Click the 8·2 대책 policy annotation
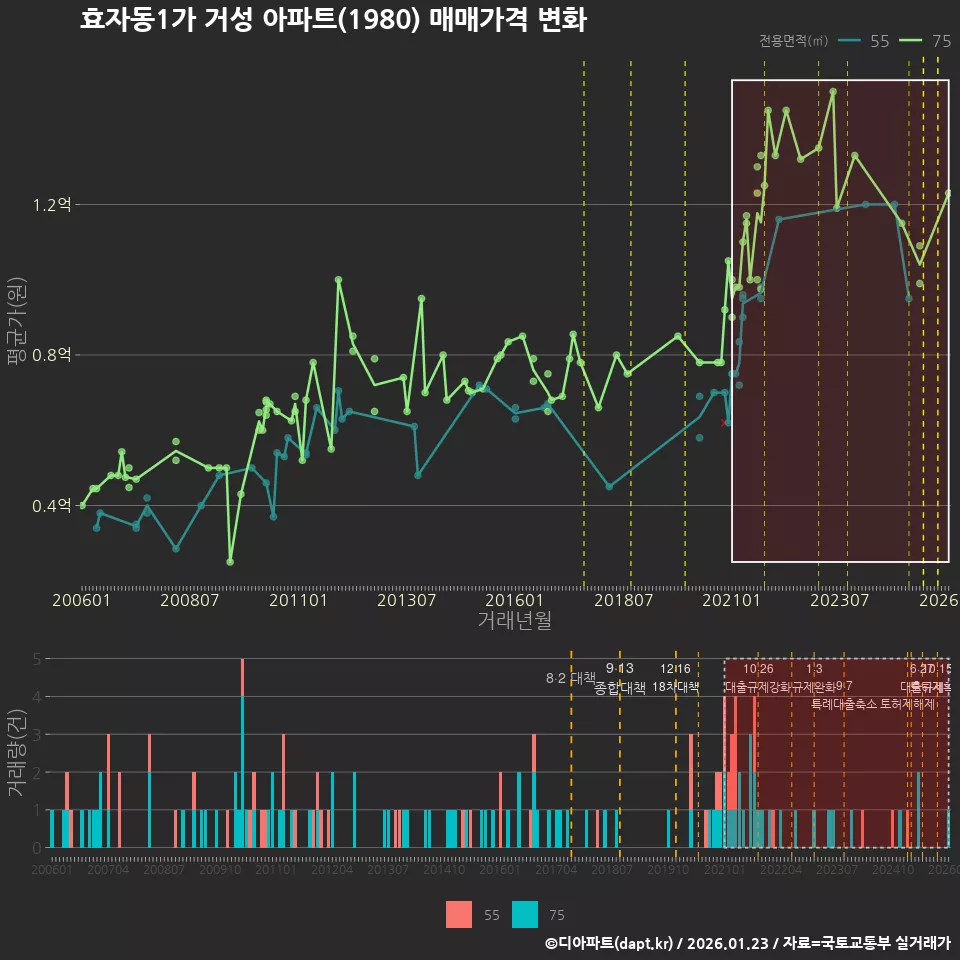 click(x=571, y=678)
